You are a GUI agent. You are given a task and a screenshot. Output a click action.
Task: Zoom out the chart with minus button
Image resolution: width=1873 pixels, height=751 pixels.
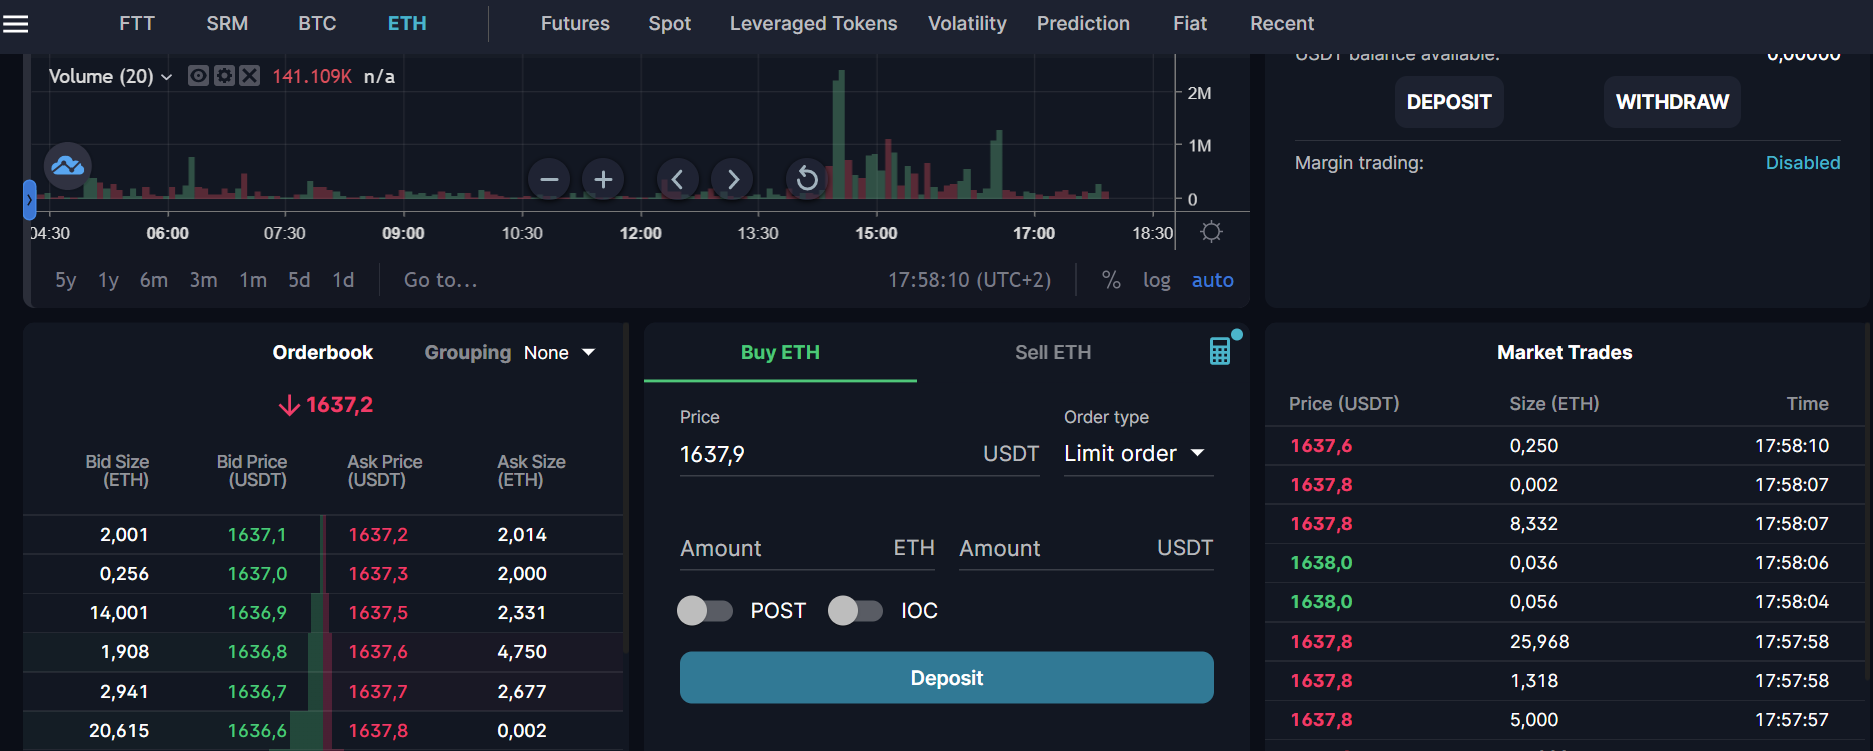[x=549, y=179]
